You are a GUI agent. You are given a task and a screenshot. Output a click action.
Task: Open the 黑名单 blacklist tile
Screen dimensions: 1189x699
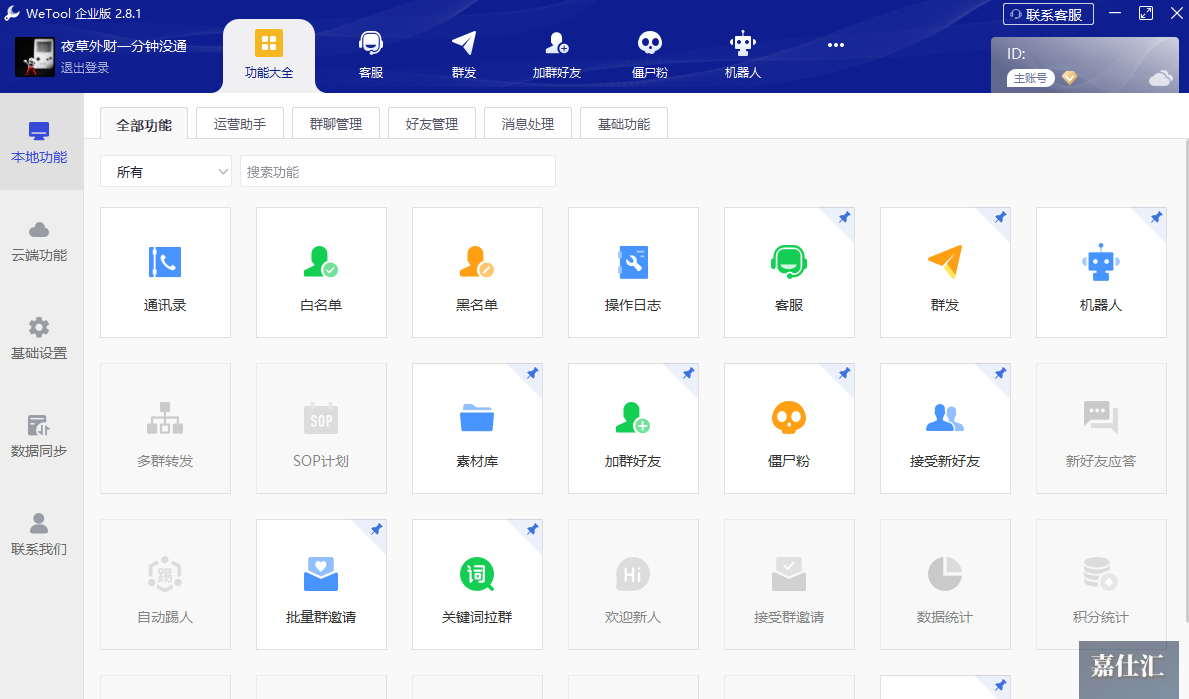pos(477,272)
